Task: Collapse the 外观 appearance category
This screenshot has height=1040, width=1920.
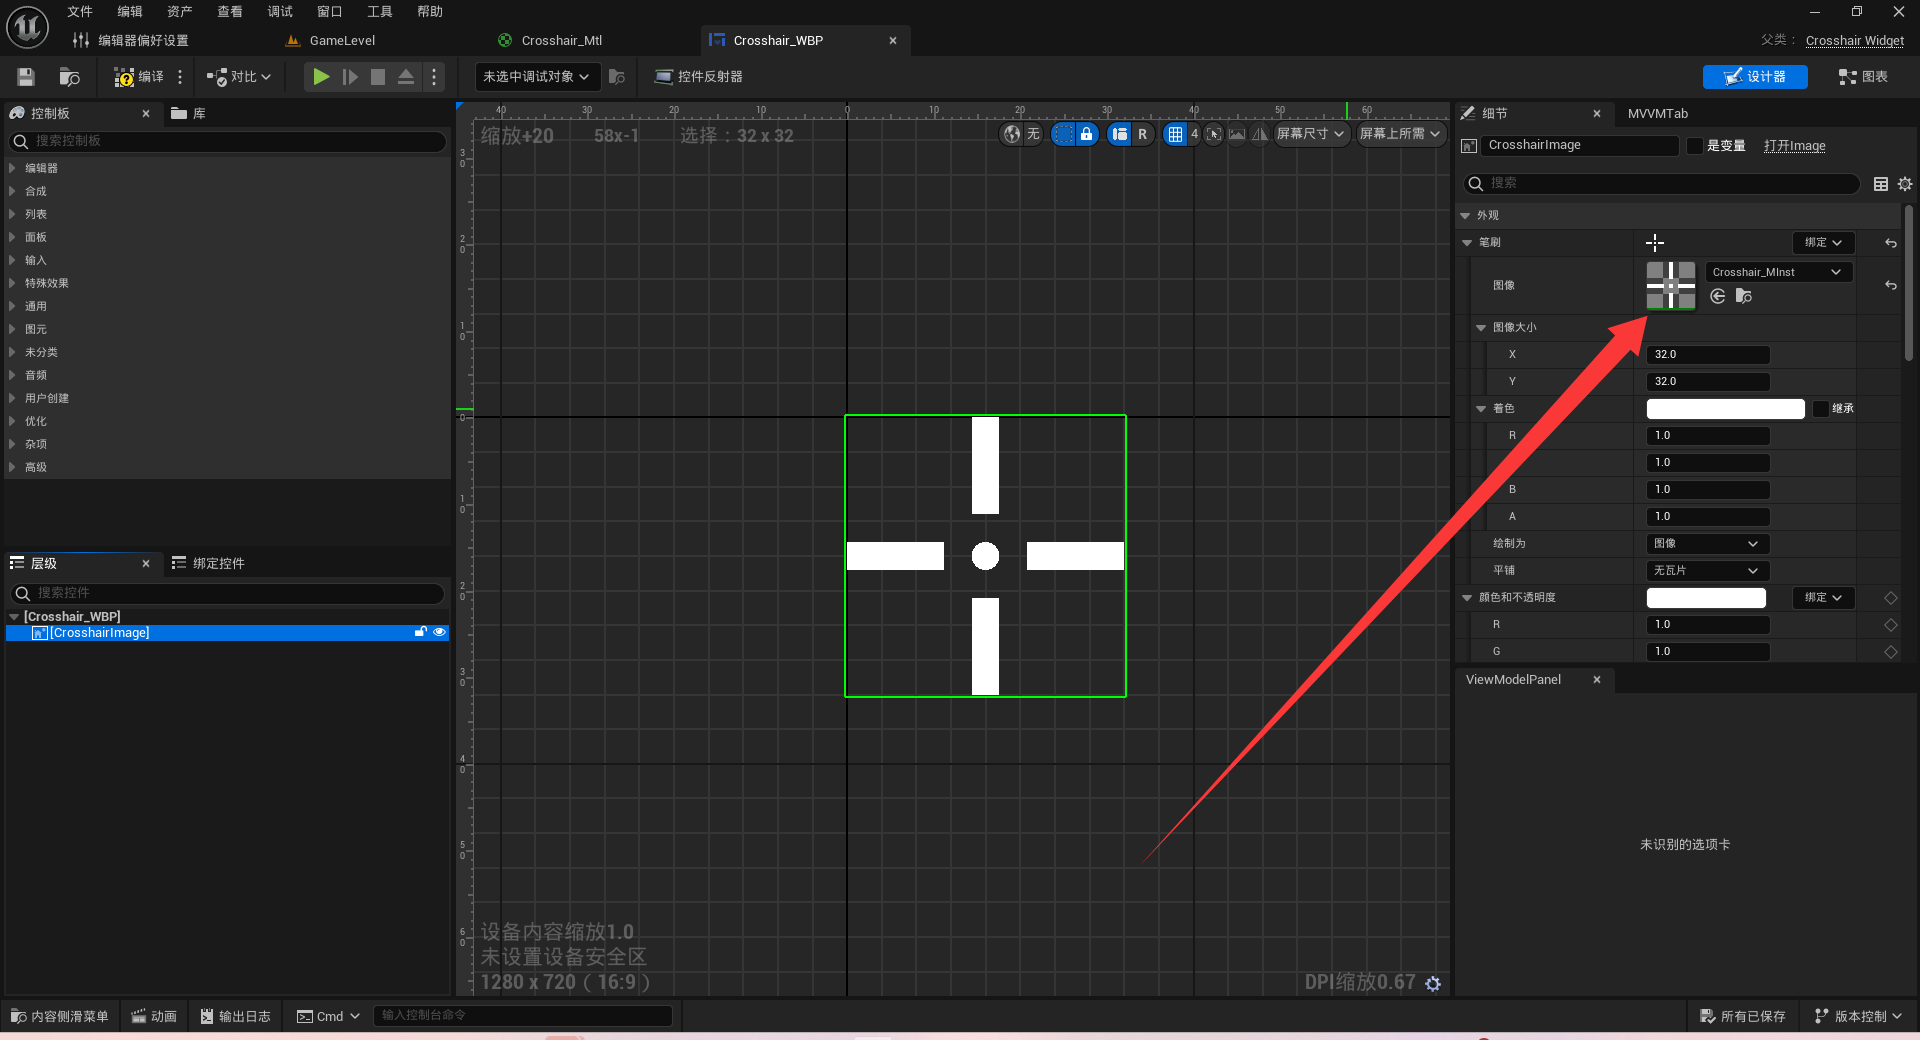Action: pos(1465,216)
